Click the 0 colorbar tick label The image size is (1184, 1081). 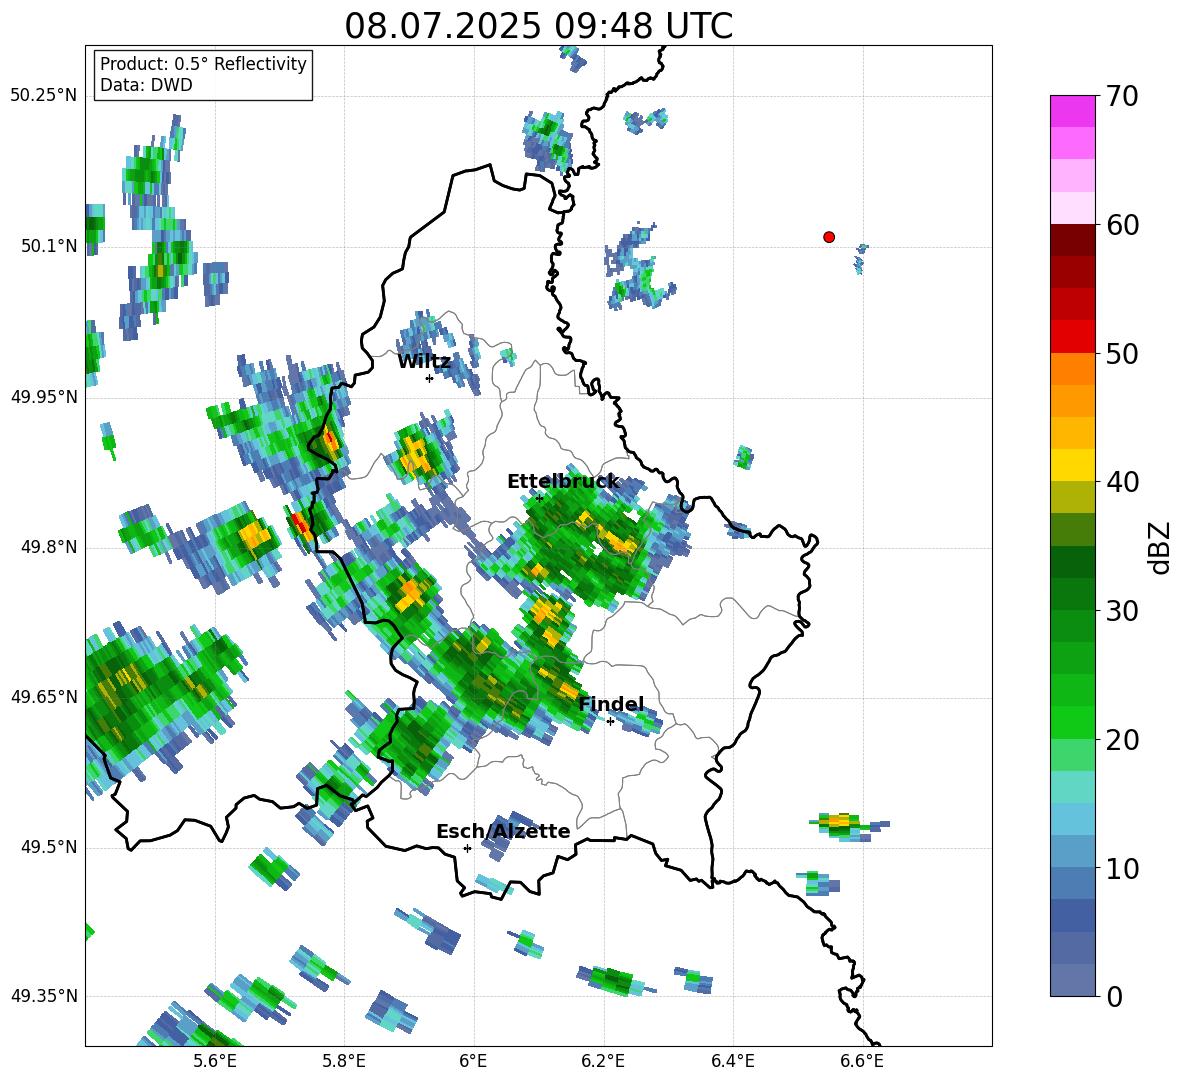coord(1113,997)
